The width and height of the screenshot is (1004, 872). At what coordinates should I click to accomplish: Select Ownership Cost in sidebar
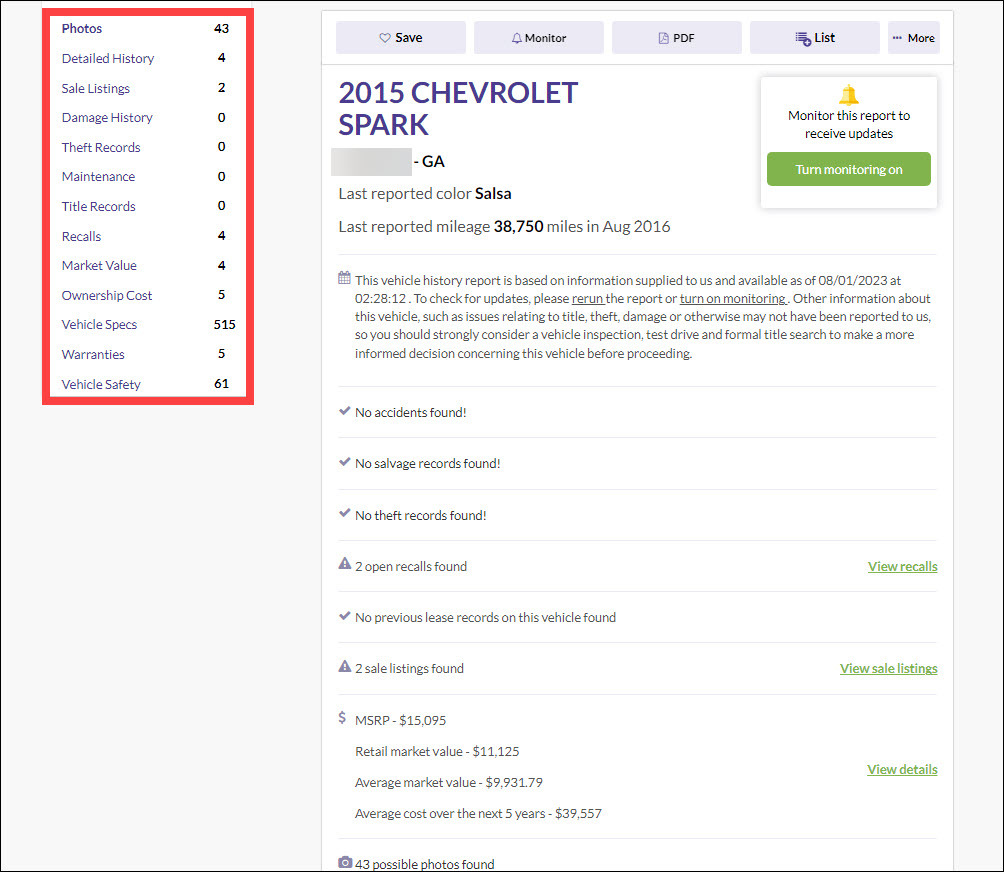pos(107,295)
